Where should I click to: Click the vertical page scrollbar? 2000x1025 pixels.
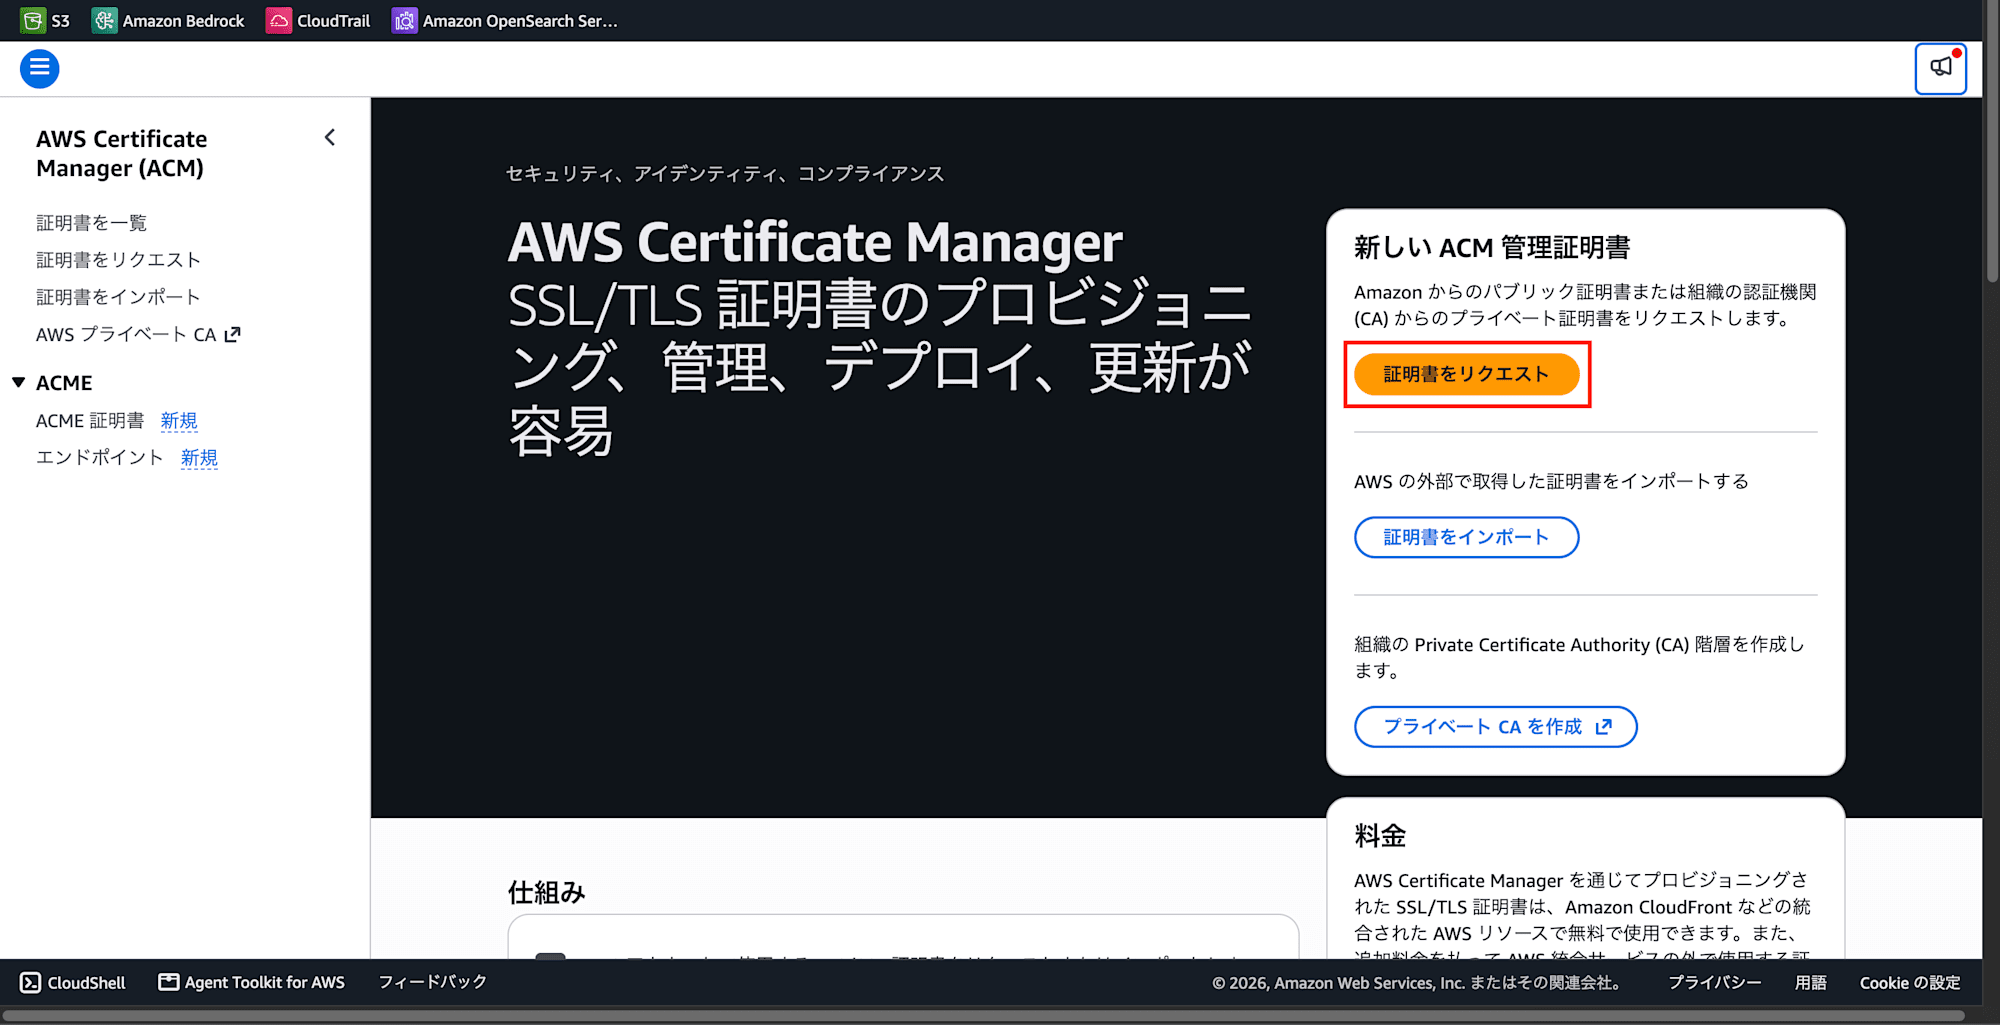click(1991, 140)
